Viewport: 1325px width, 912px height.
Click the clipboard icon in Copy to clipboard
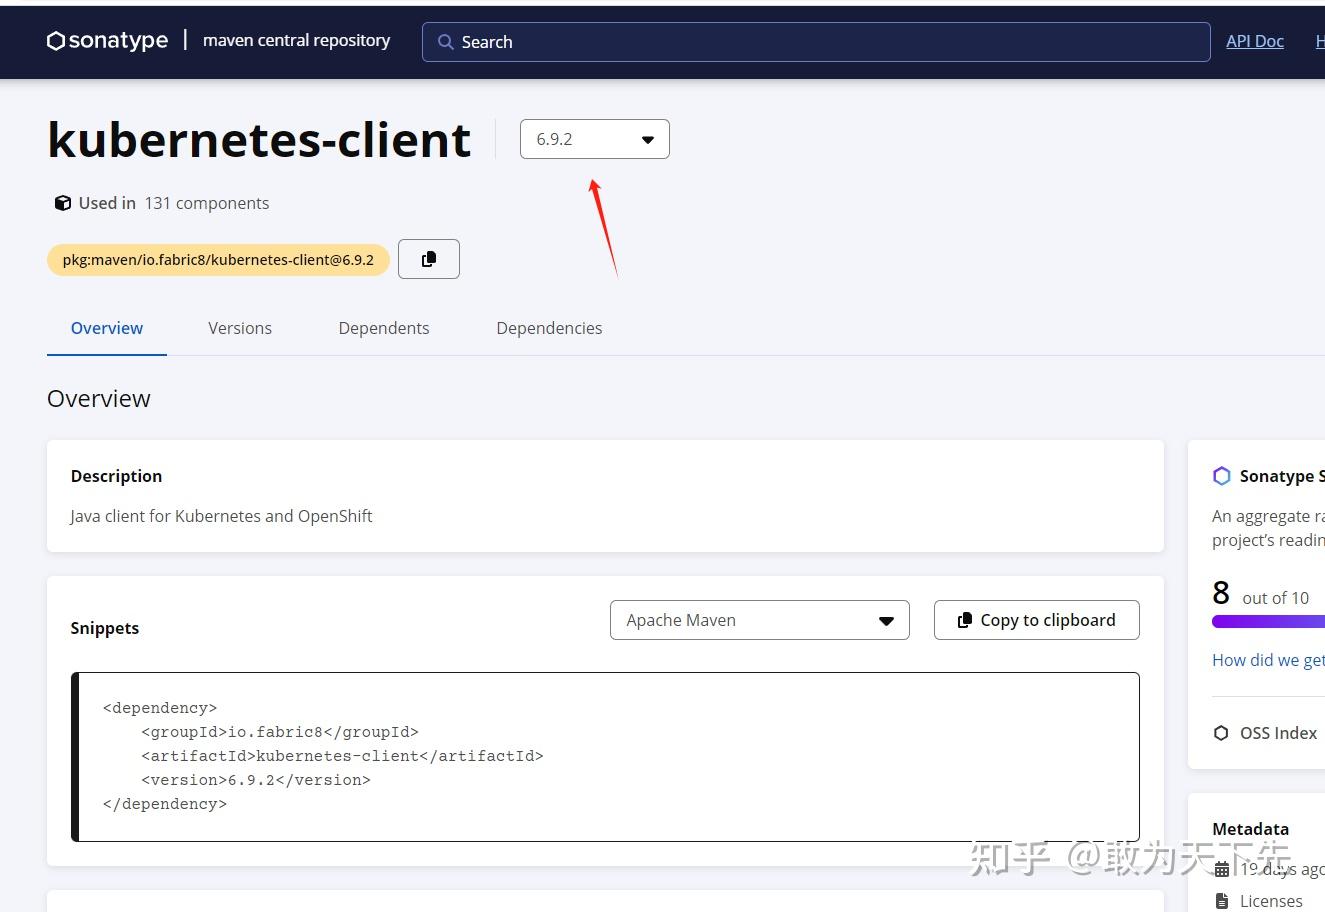coord(964,620)
